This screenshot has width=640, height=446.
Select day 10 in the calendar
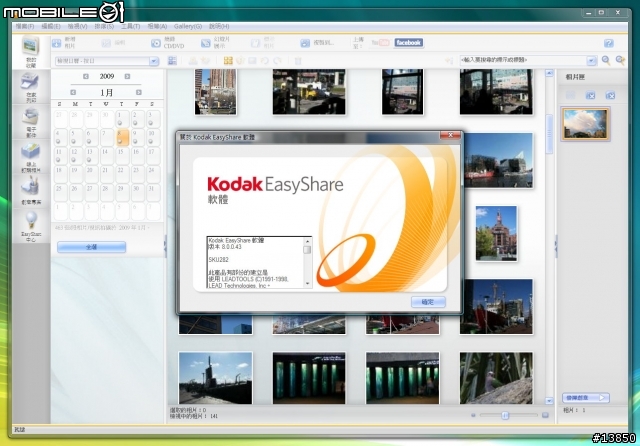click(153, 138)
